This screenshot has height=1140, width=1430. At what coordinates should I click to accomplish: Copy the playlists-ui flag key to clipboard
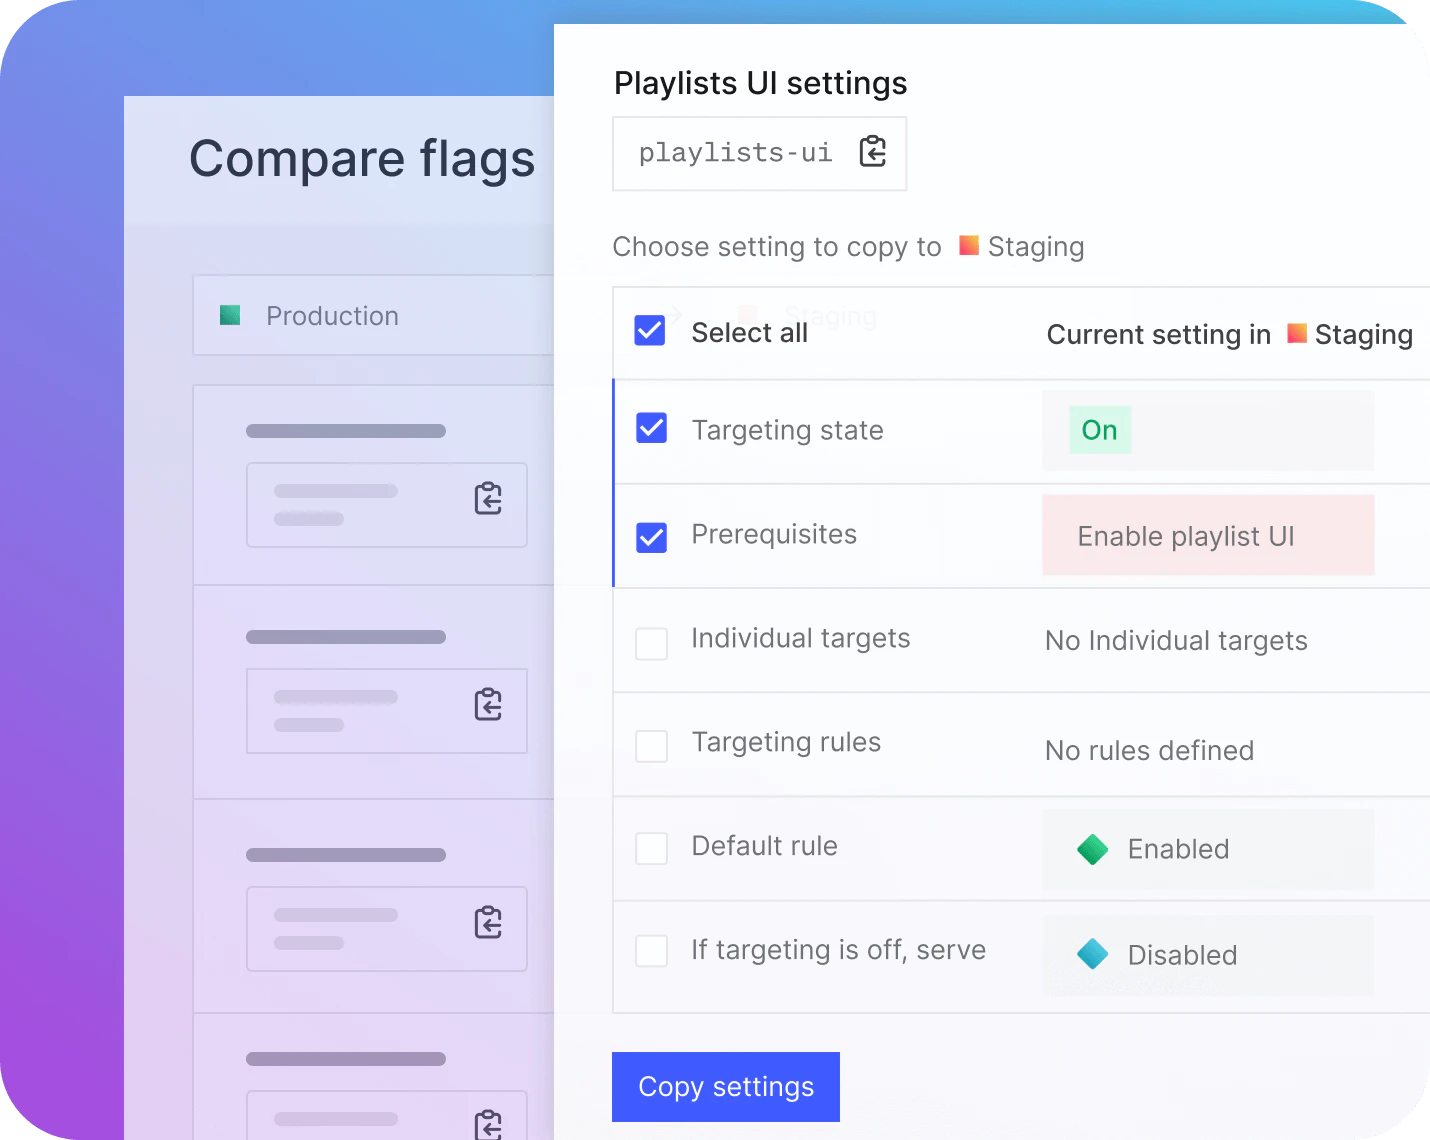point(872,151)
